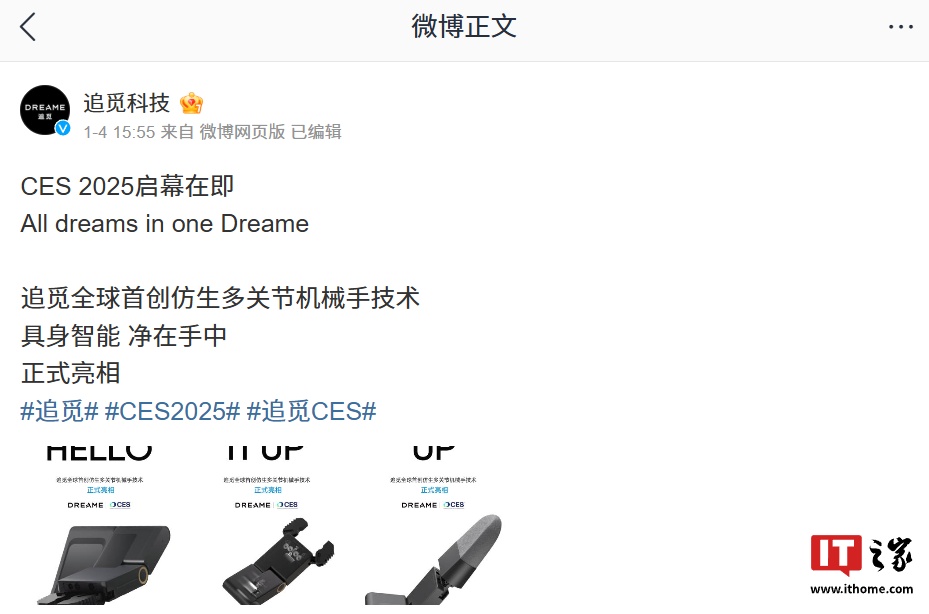Screen dimensions: 929x614
Task: Open the #追觅CES# hashtag
Action: (312, 411)
